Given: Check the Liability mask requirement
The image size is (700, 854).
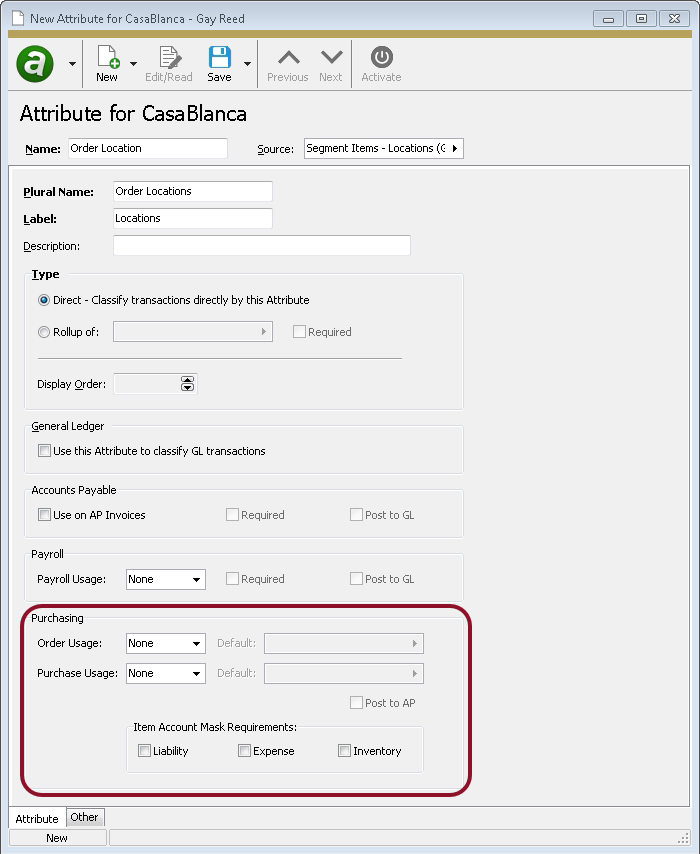Looking at the screenshot, I should coord(144,750).
